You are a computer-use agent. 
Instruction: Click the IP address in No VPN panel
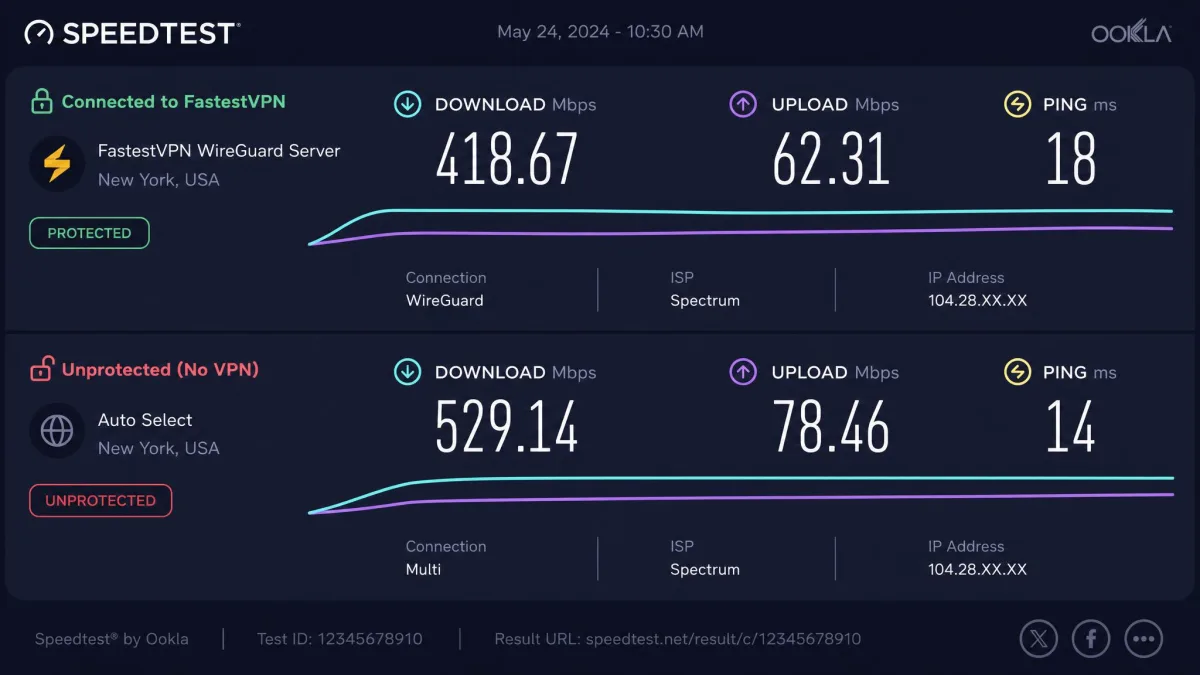click(x=978, y=569)
